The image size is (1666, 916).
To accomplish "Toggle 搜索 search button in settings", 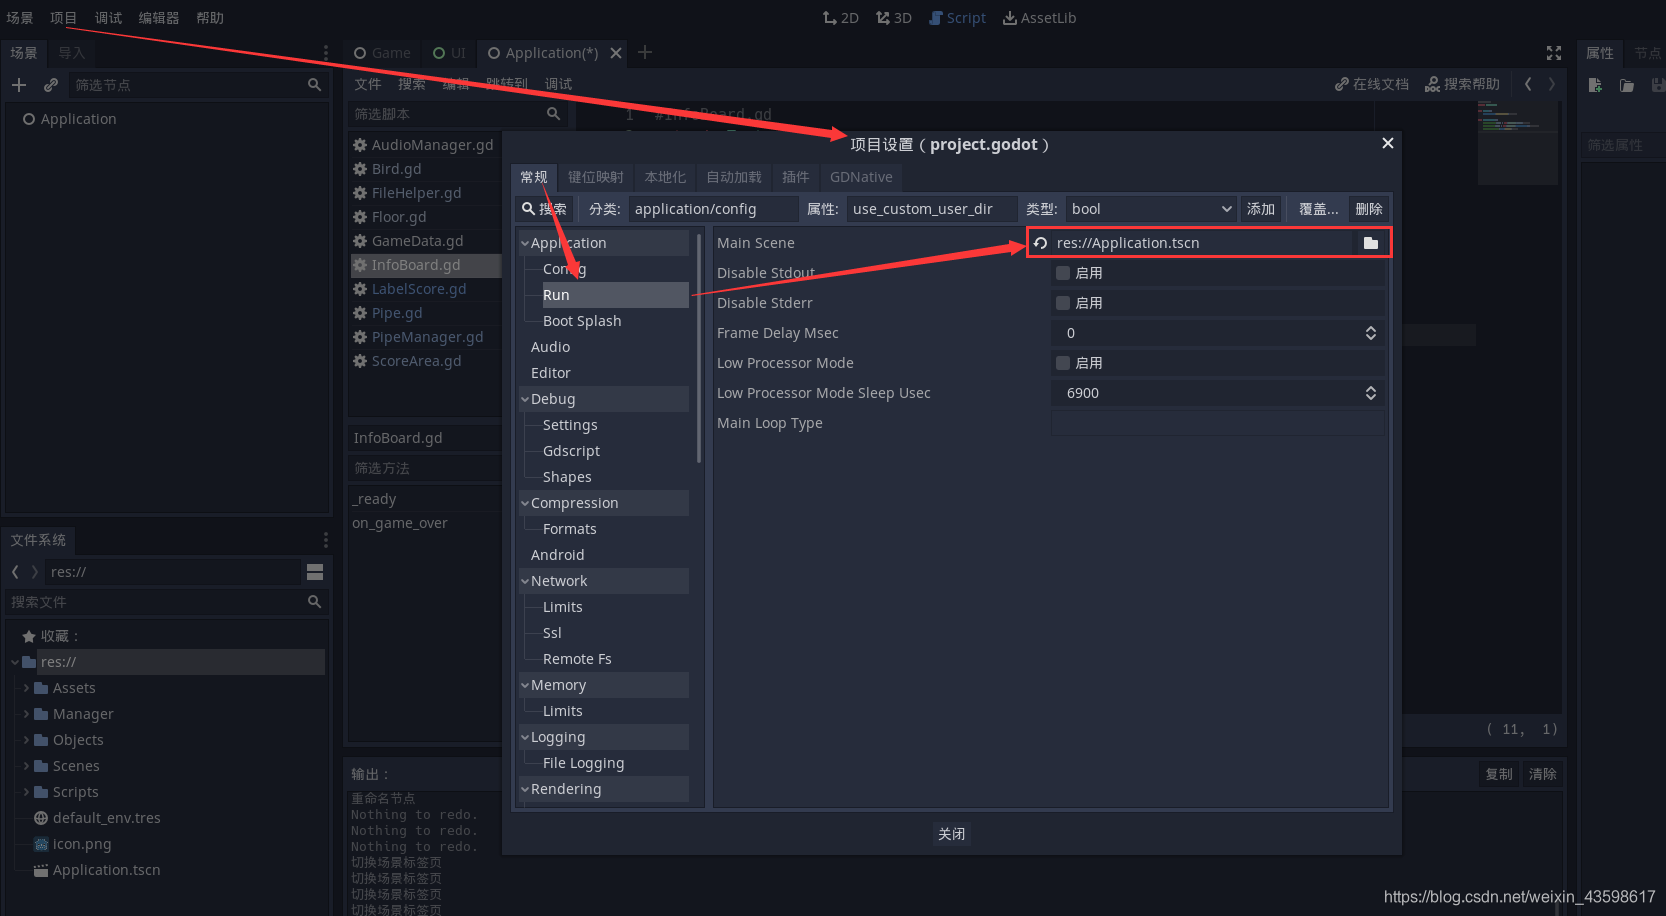I will pos(544,209).
